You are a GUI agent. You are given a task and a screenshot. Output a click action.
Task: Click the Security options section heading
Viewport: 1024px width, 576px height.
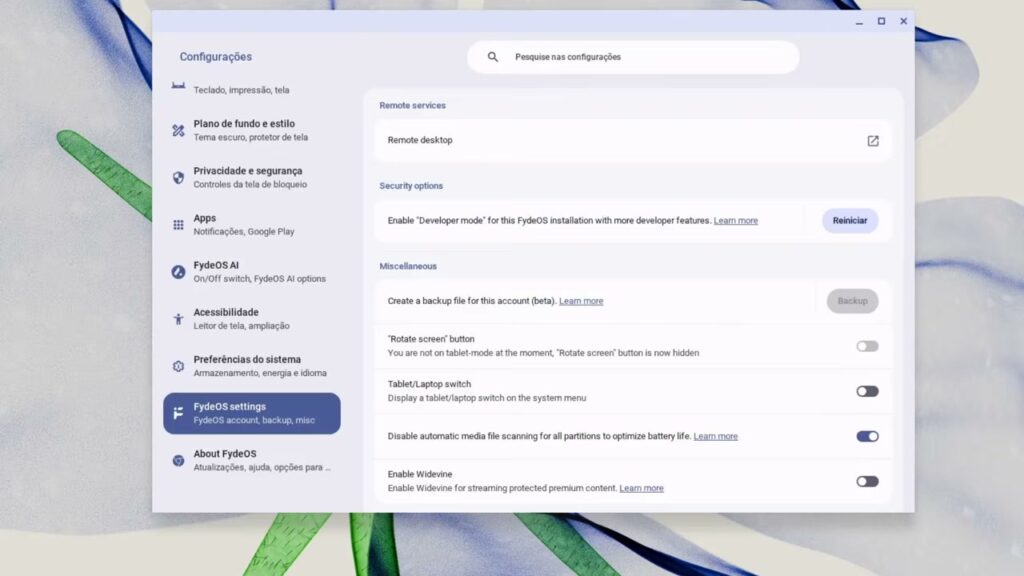pos(411,186)
